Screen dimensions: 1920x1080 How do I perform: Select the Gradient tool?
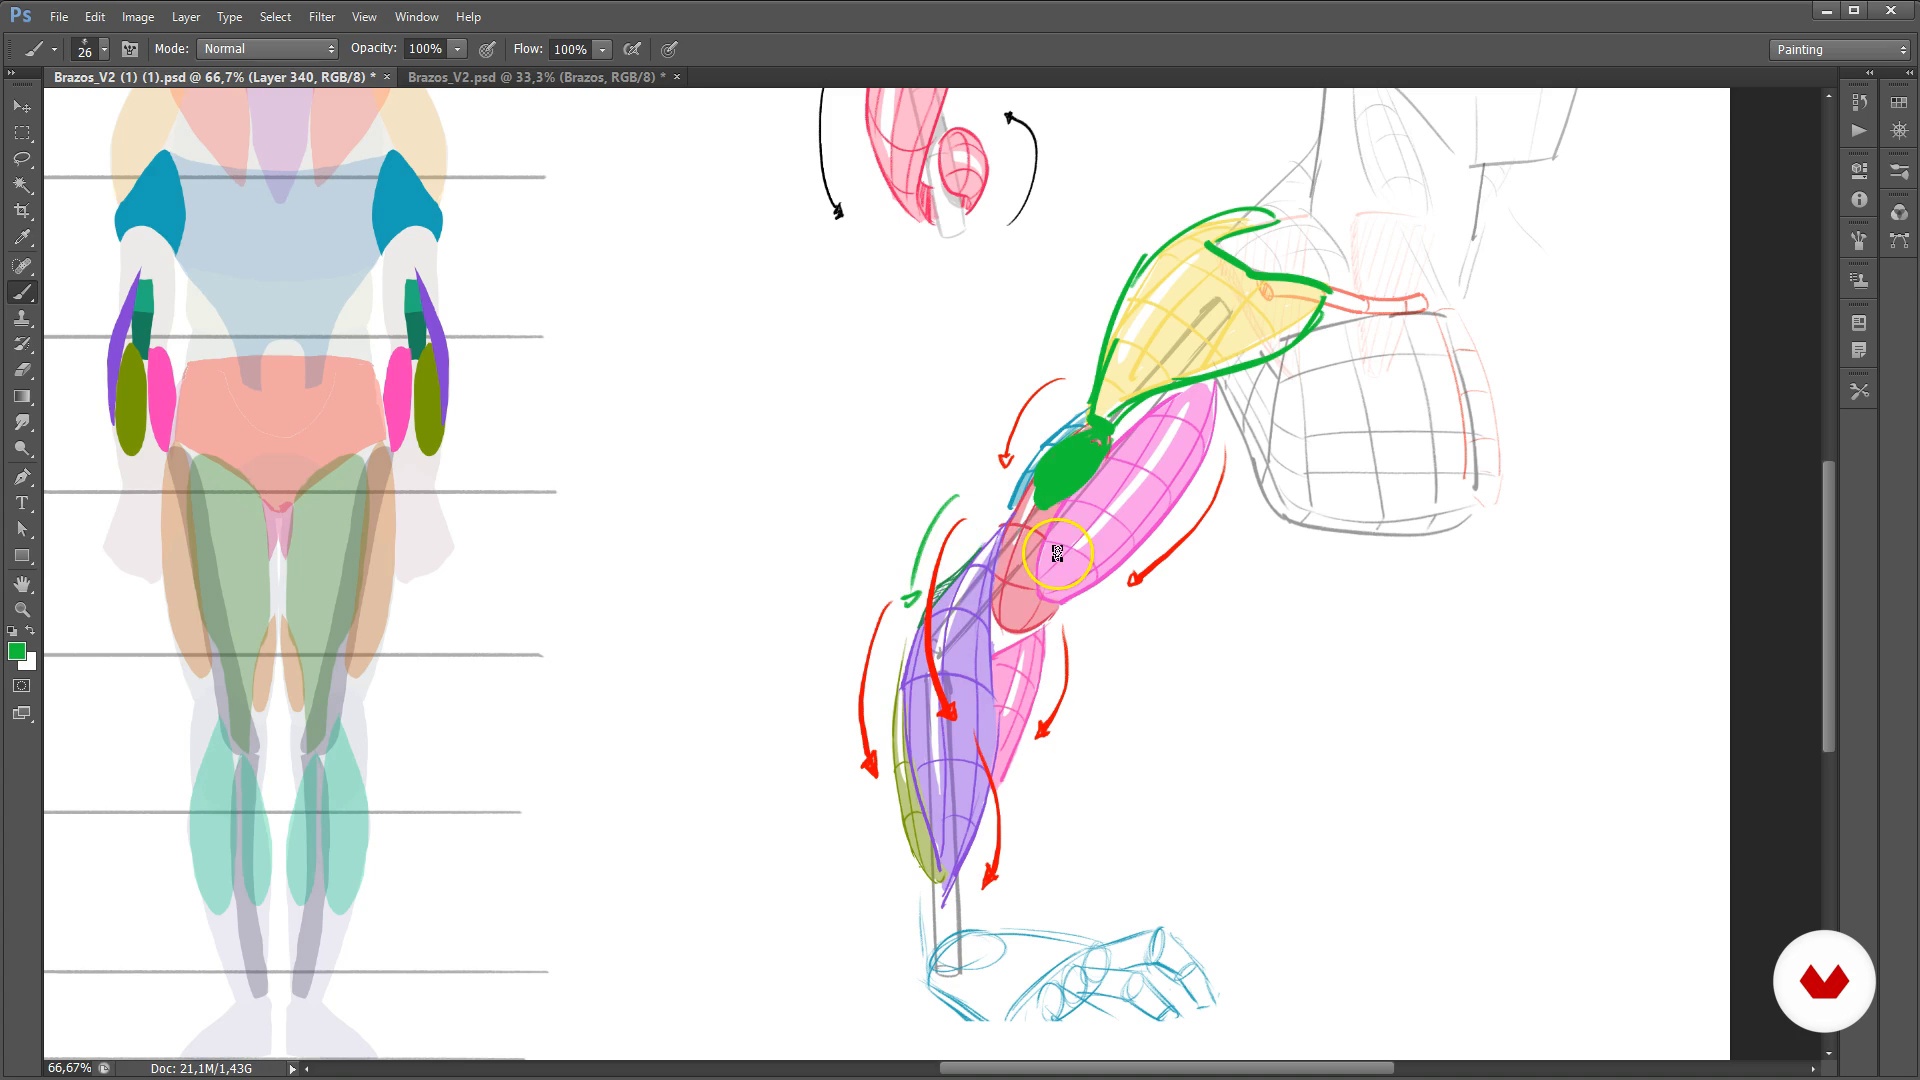(x=22, y=397)
